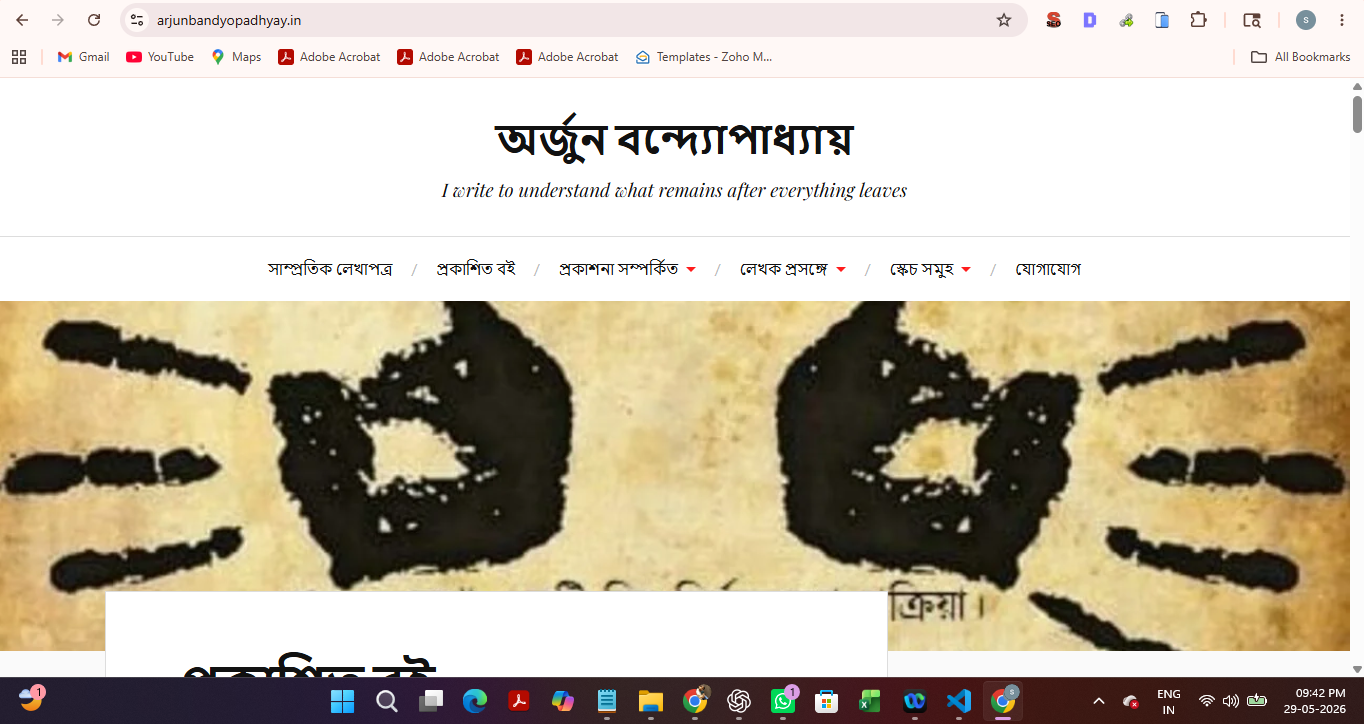Click the site title অর্জুন বন্দ্যোপাধ্যায়
This screenshot has height=724, width=1364.
click(674, 139)
